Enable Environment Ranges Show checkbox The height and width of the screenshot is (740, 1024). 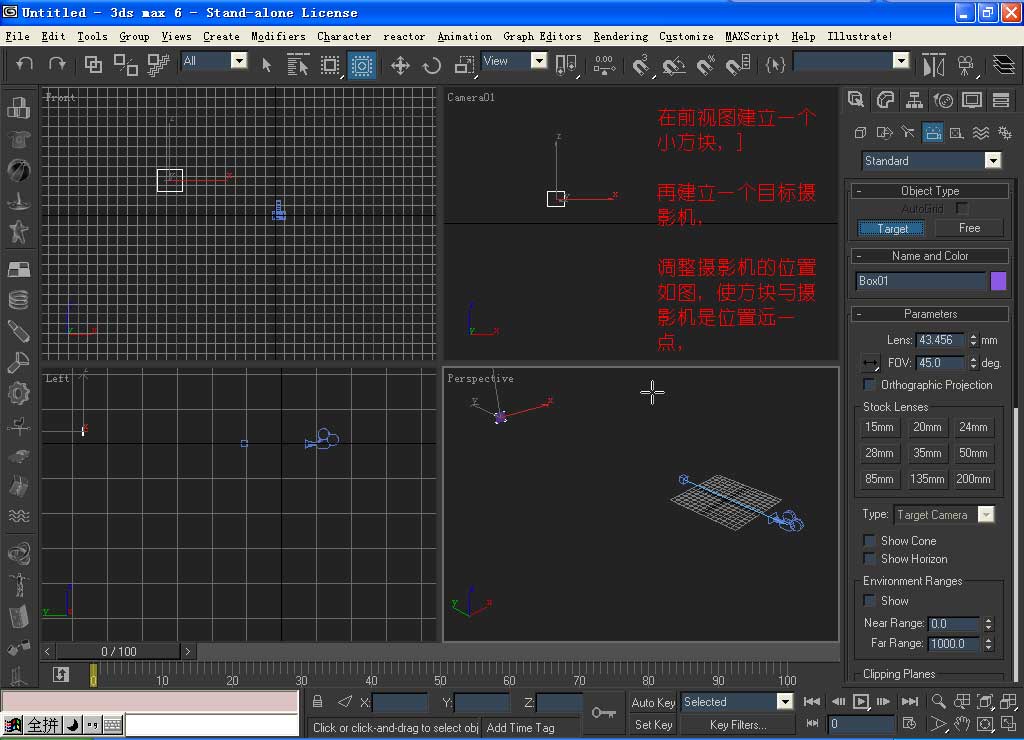869,600
